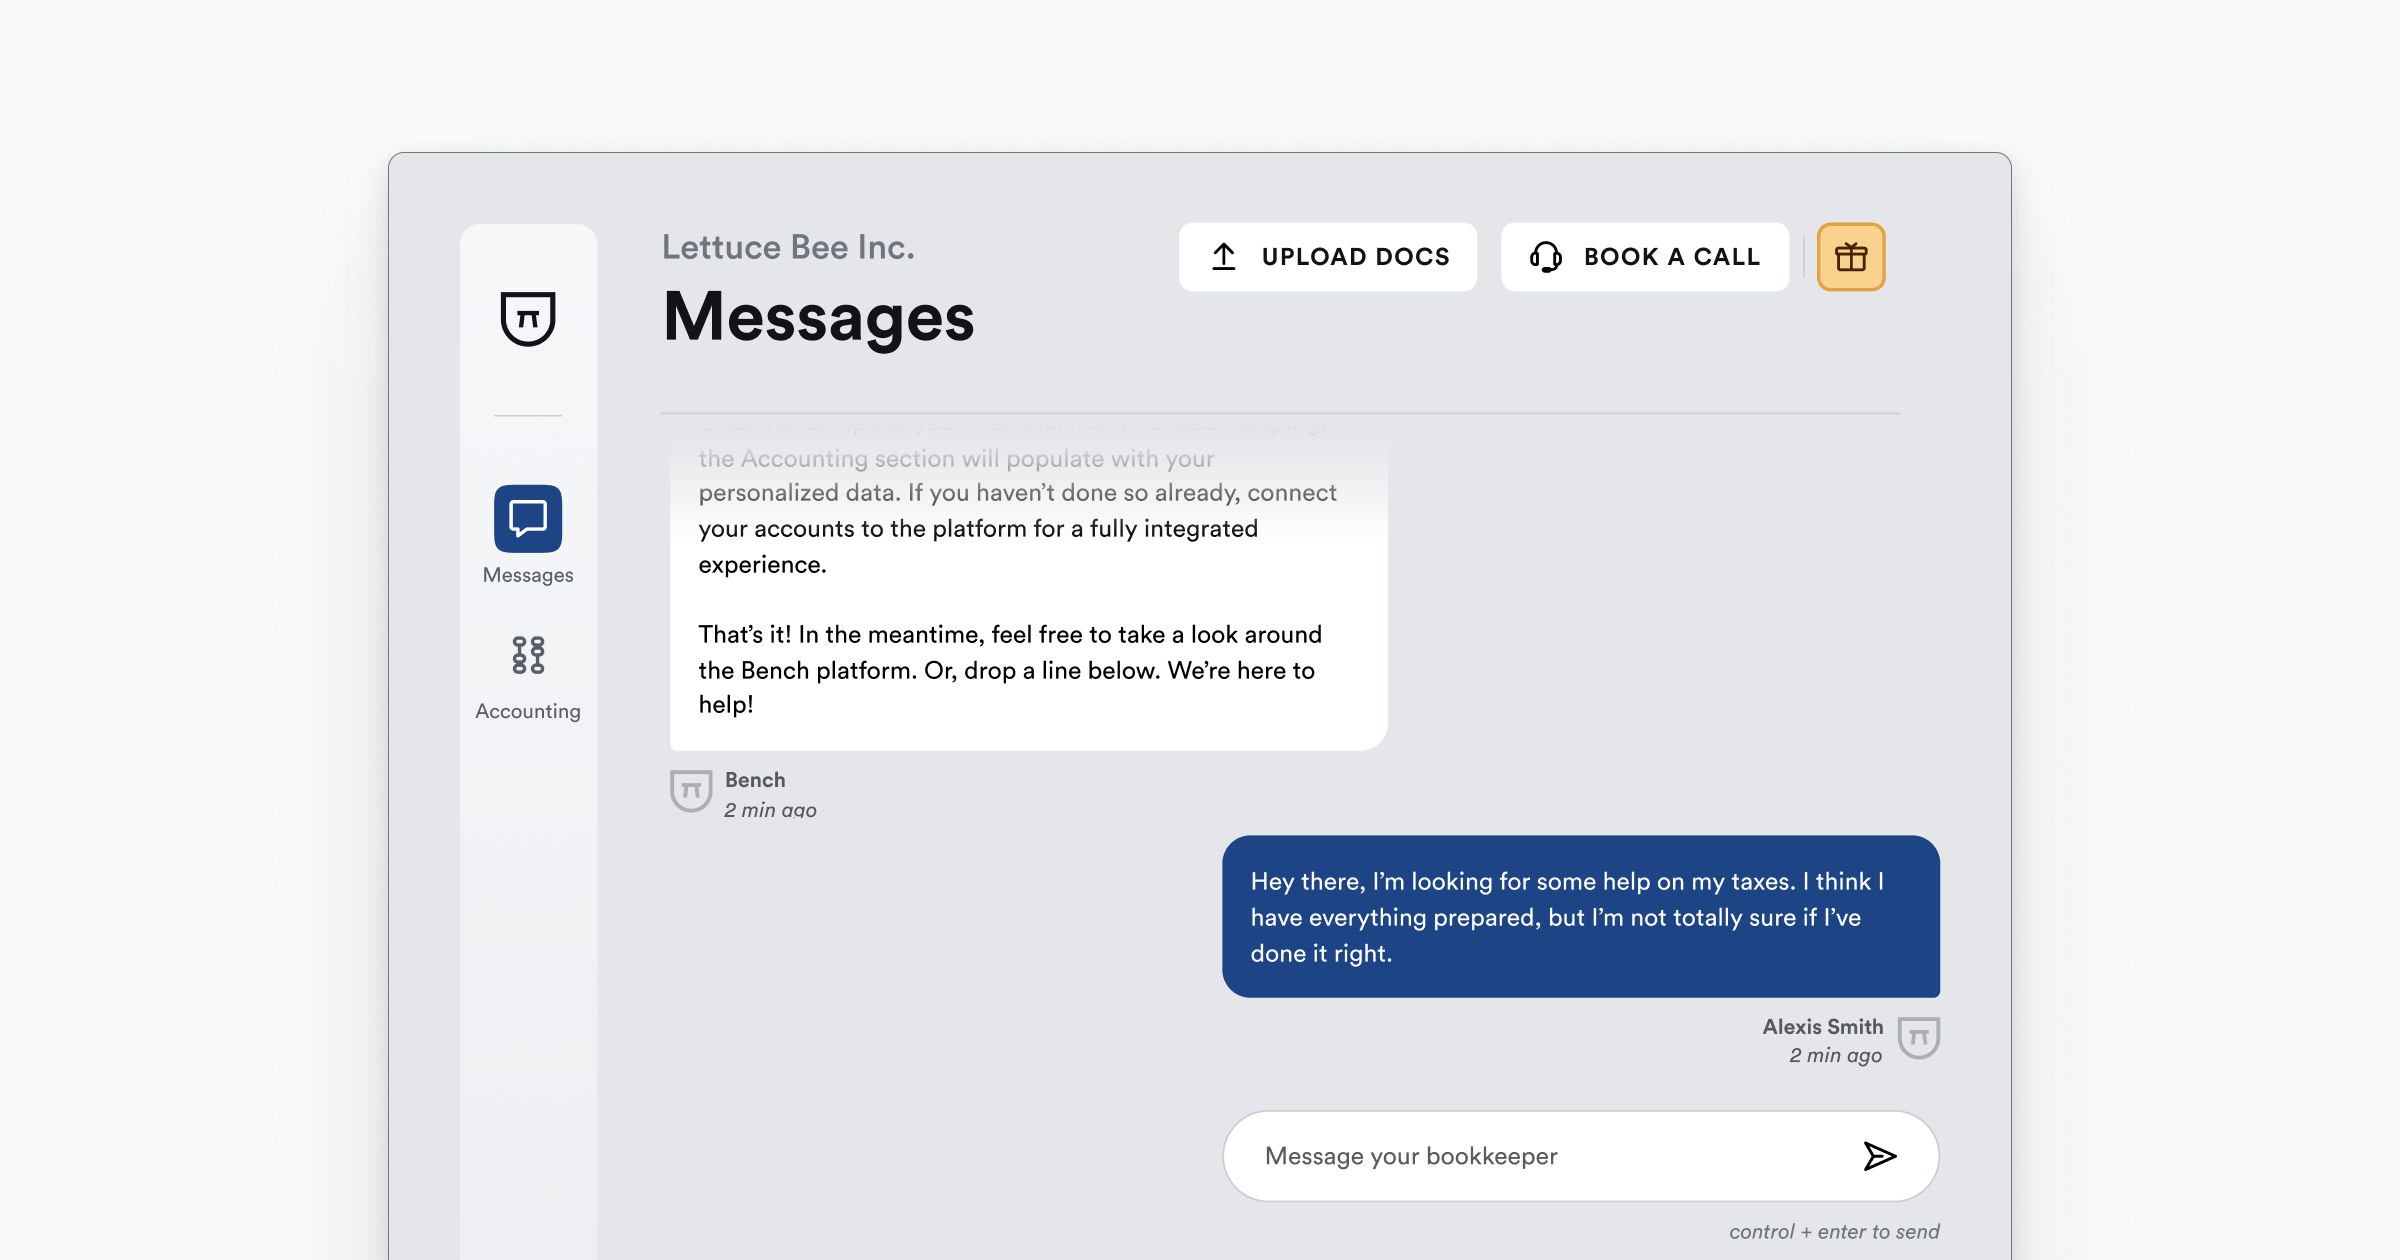The width and height of the screenshot is (2400, 1260).
Task: Select the Messages sidebar label
Action: [x=528, y=575]
